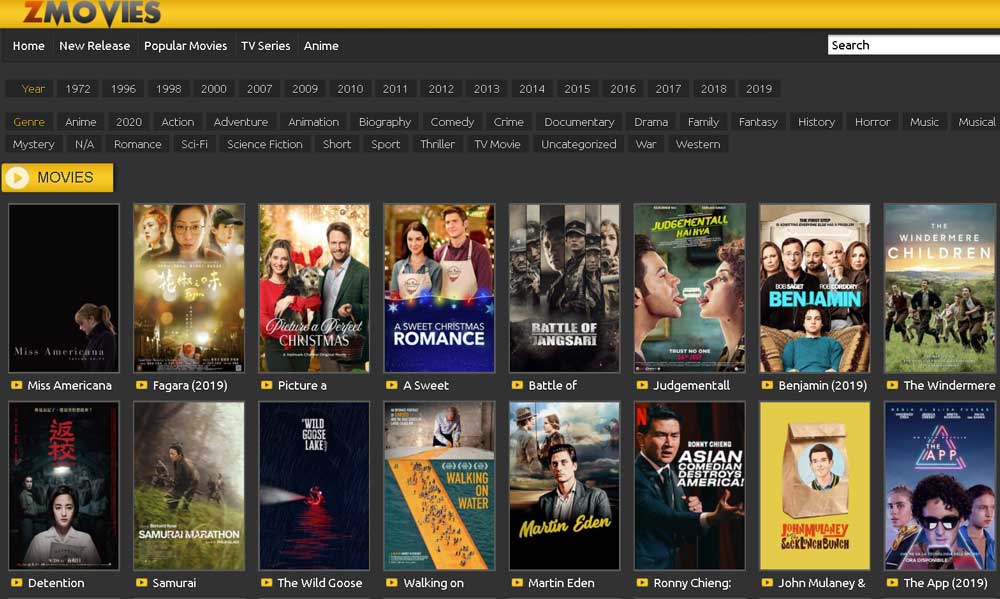Select the Comedy genre filter
The width and height of the screenshot is (1000, 599).
[452, 122]
